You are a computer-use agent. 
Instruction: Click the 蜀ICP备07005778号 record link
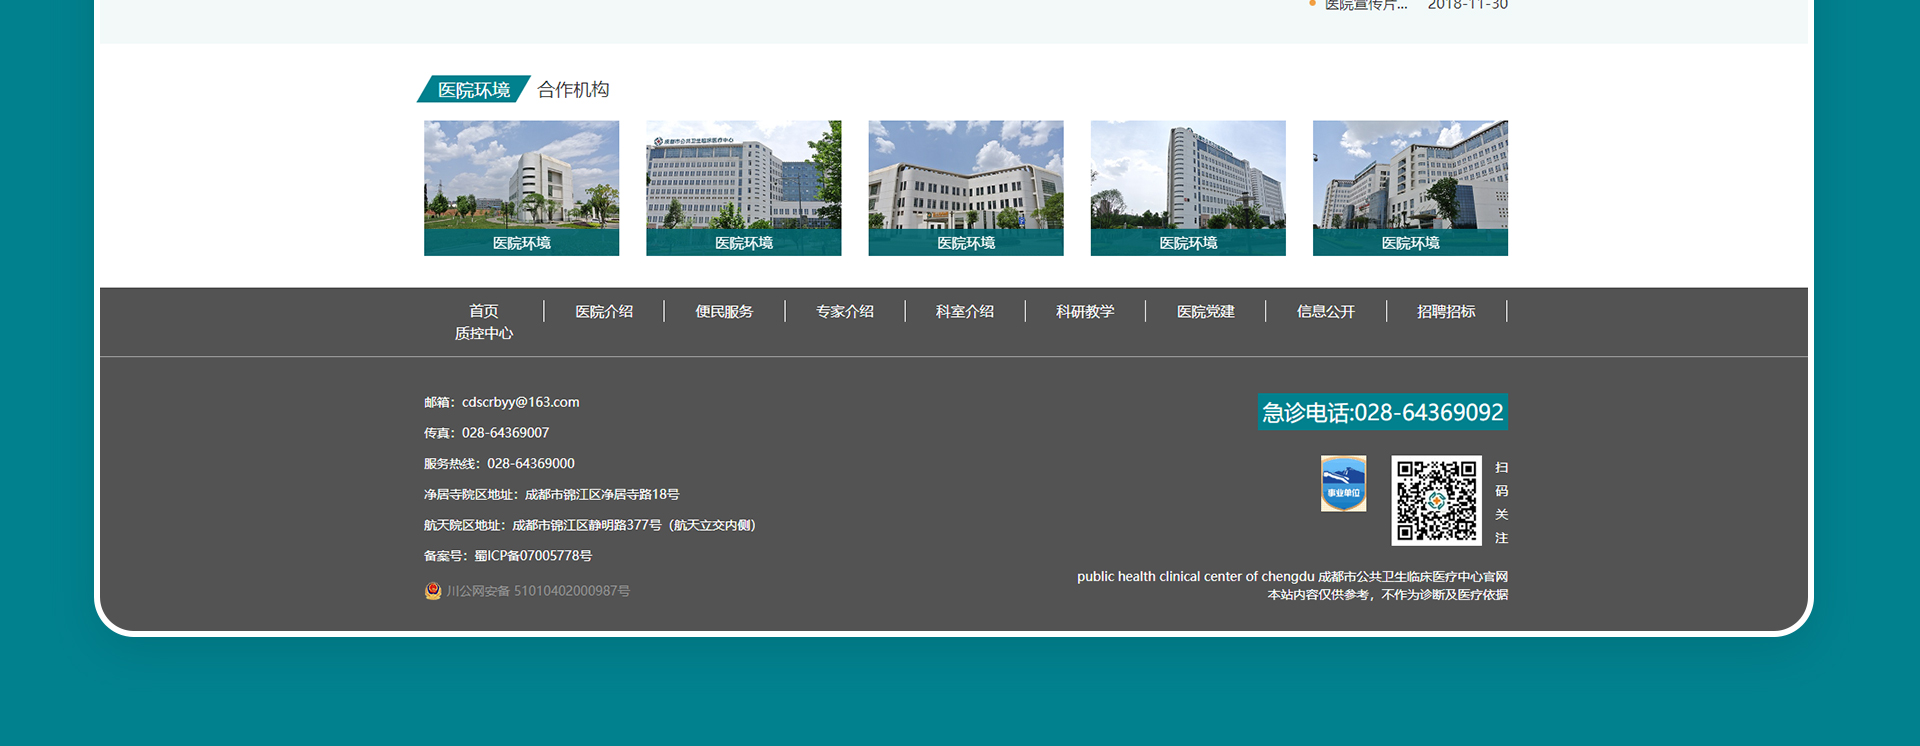click(x=533, y=556)
